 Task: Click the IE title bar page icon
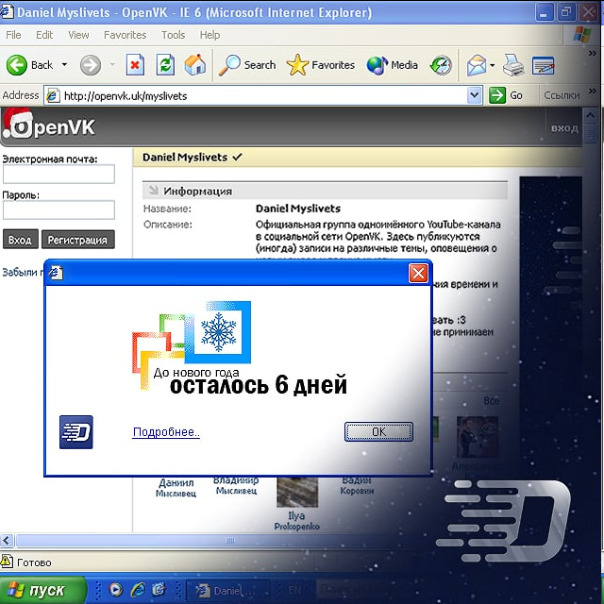7,12
